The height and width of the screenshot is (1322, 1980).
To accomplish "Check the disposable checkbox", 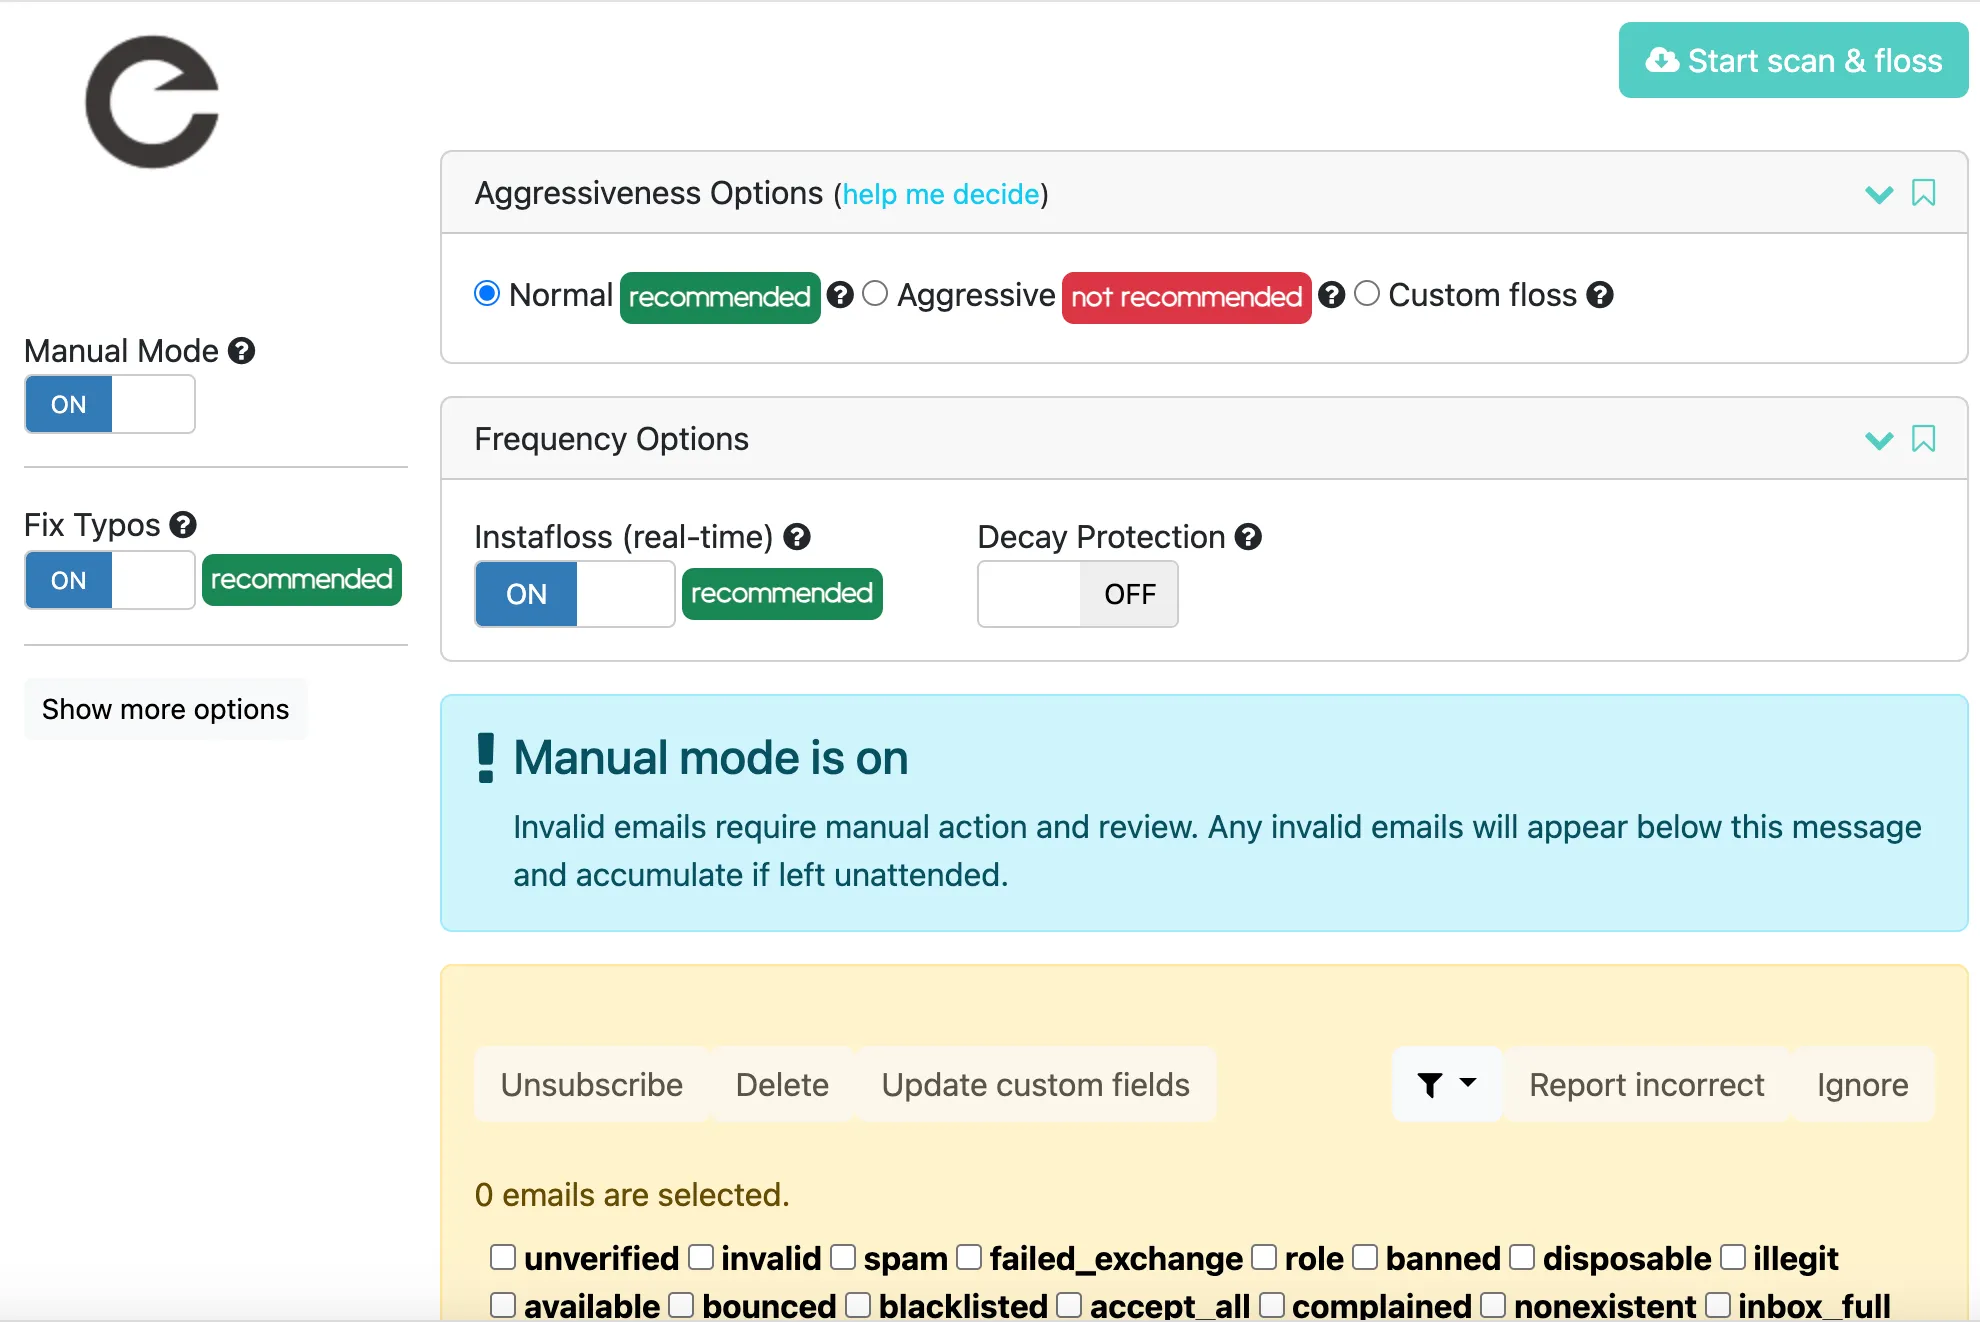I will click(1522, 1257).
